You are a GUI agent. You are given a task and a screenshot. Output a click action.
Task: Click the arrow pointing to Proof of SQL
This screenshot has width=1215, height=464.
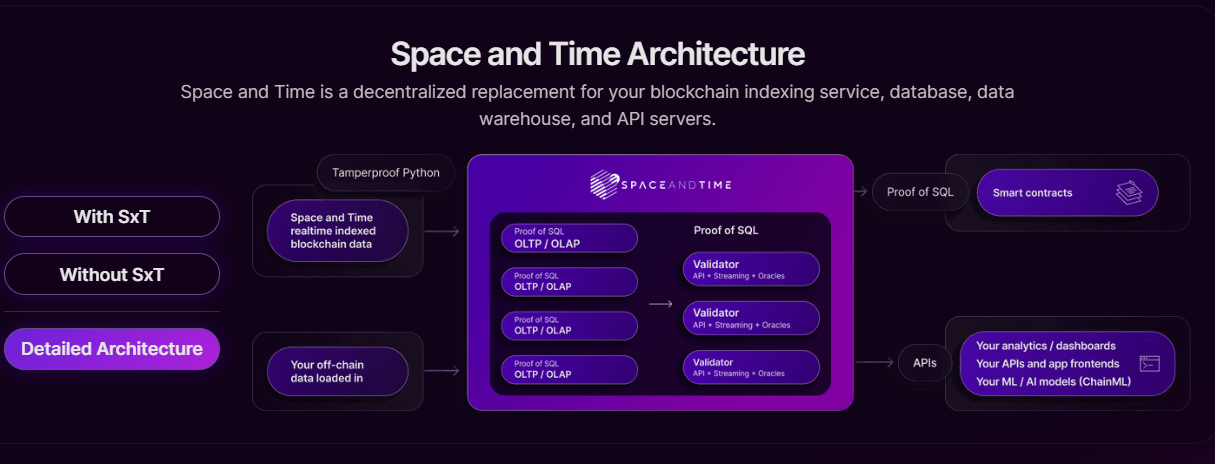pos(860,192)
